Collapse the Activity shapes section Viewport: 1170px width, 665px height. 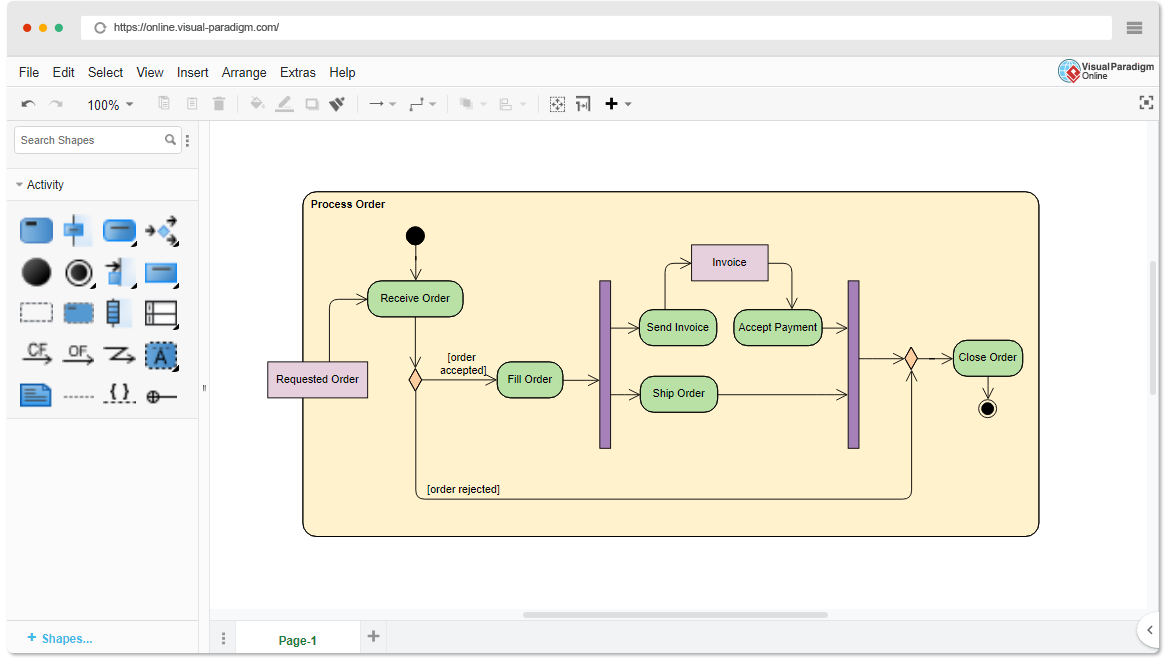[x=18, y=184]
